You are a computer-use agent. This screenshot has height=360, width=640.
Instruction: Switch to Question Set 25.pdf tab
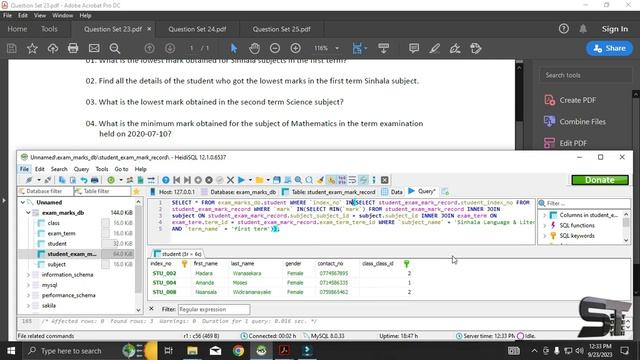tap(281, 29)
